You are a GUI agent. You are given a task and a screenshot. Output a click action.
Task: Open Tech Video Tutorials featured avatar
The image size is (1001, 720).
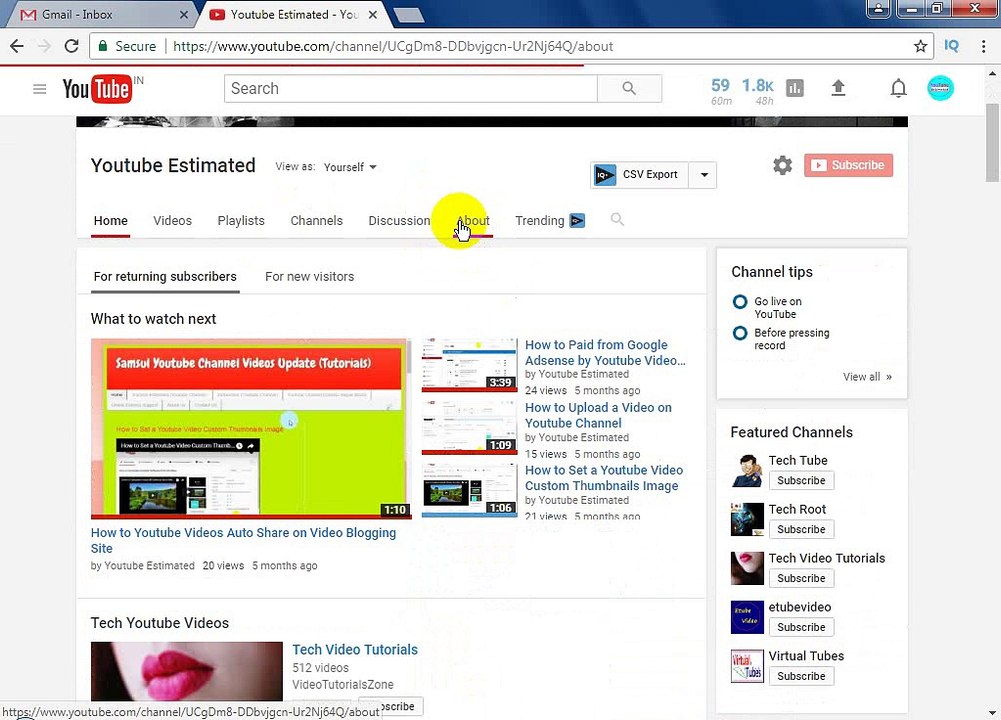point(747,568)
